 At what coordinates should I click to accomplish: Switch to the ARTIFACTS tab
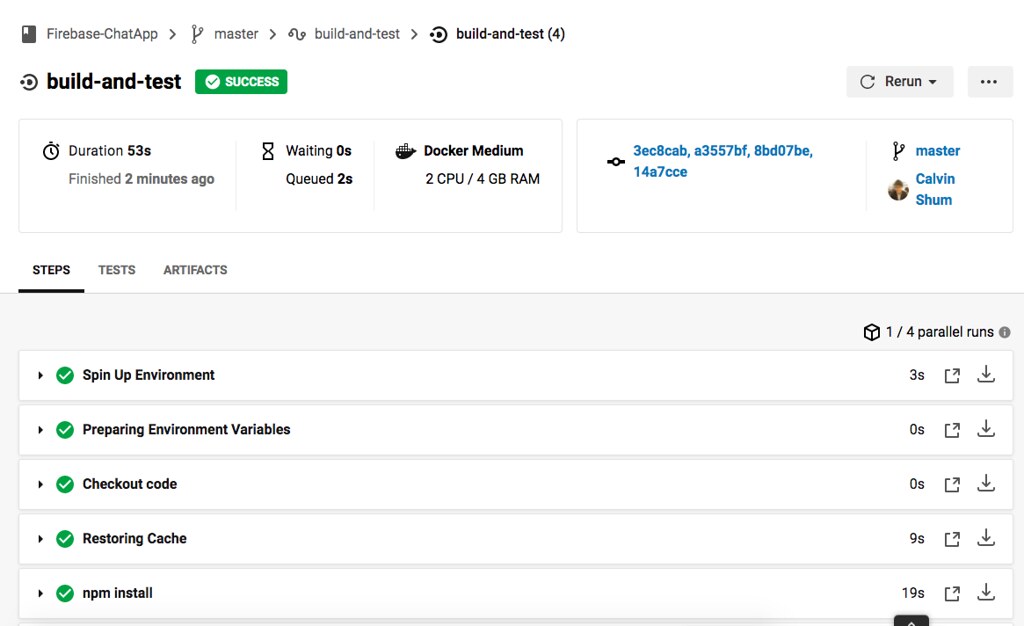point(195,270)
